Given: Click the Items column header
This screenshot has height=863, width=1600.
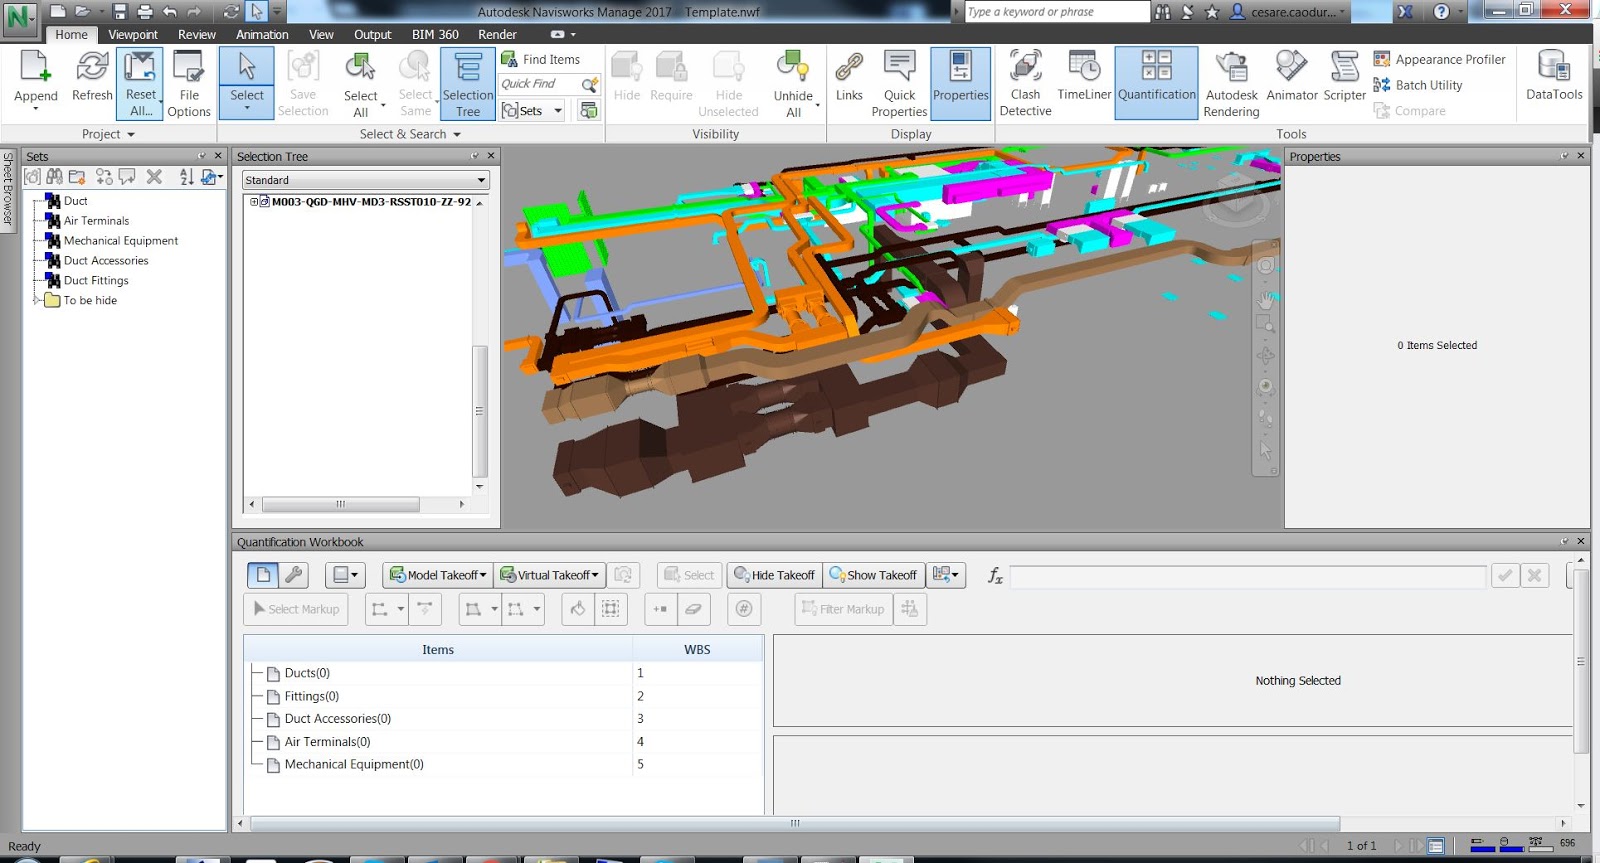Looking at the screenshot, I should [438, 650].
